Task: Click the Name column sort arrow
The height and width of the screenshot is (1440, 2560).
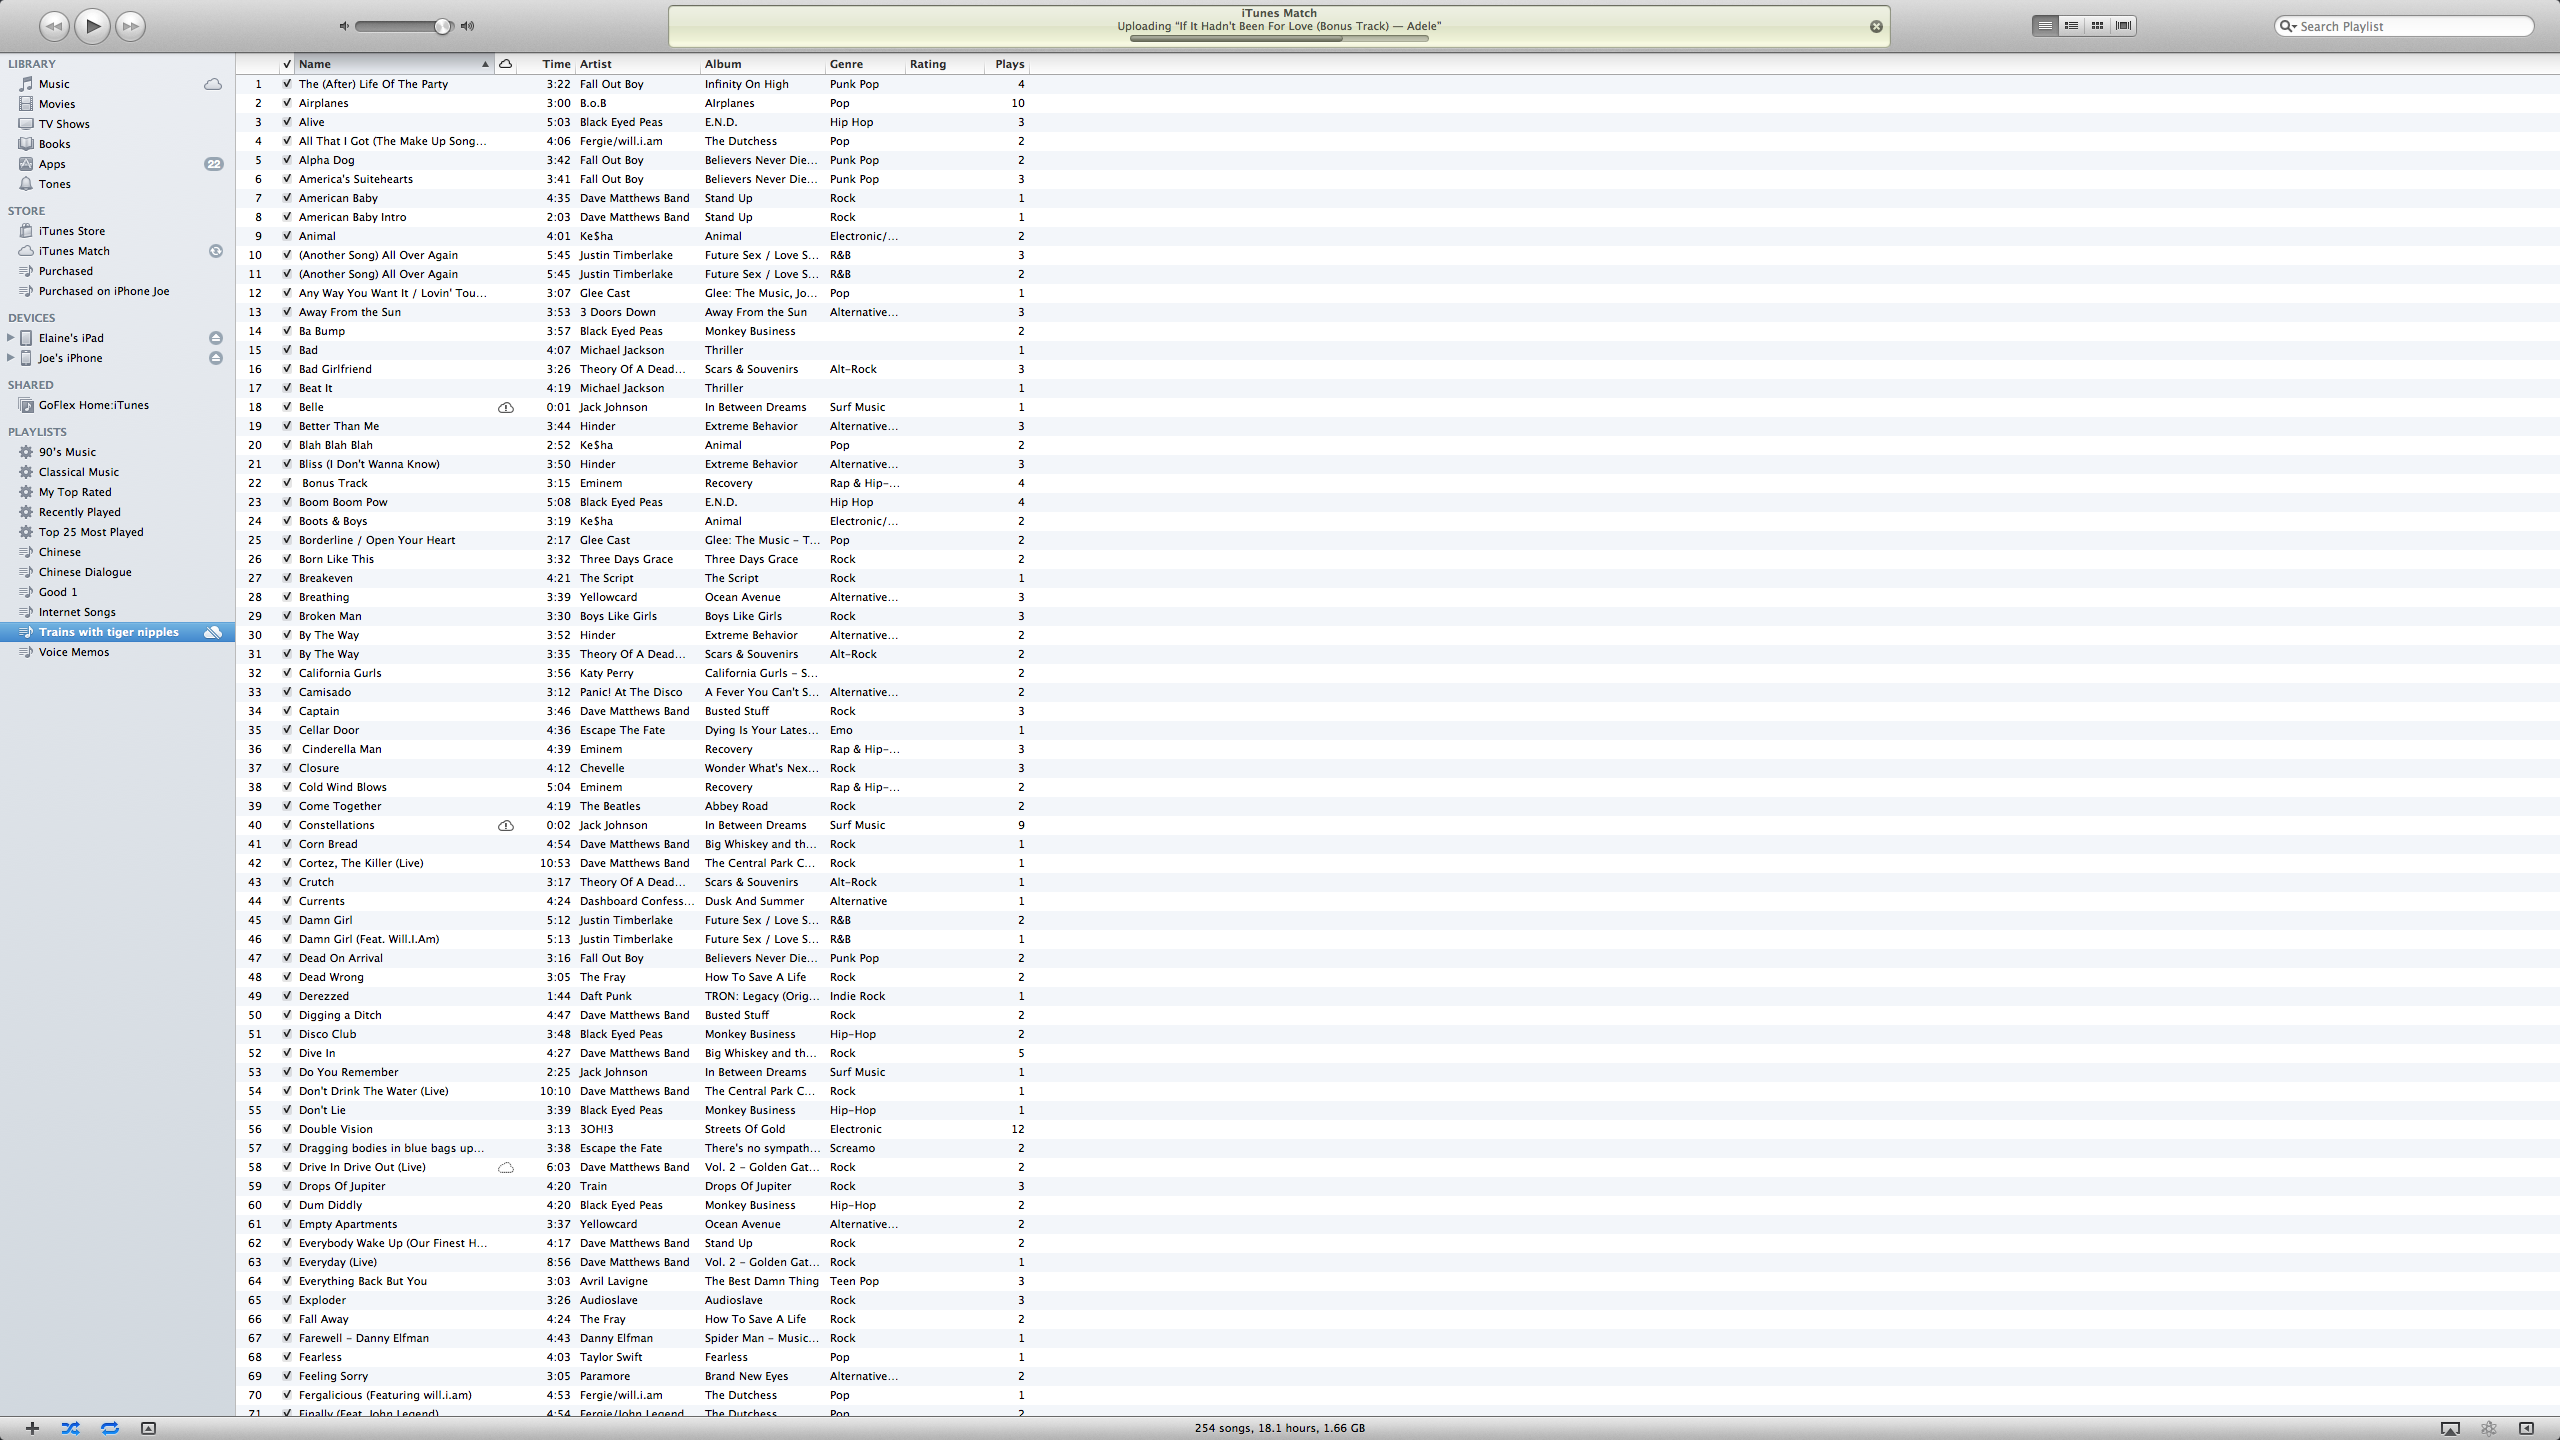Action: [485, 64]
